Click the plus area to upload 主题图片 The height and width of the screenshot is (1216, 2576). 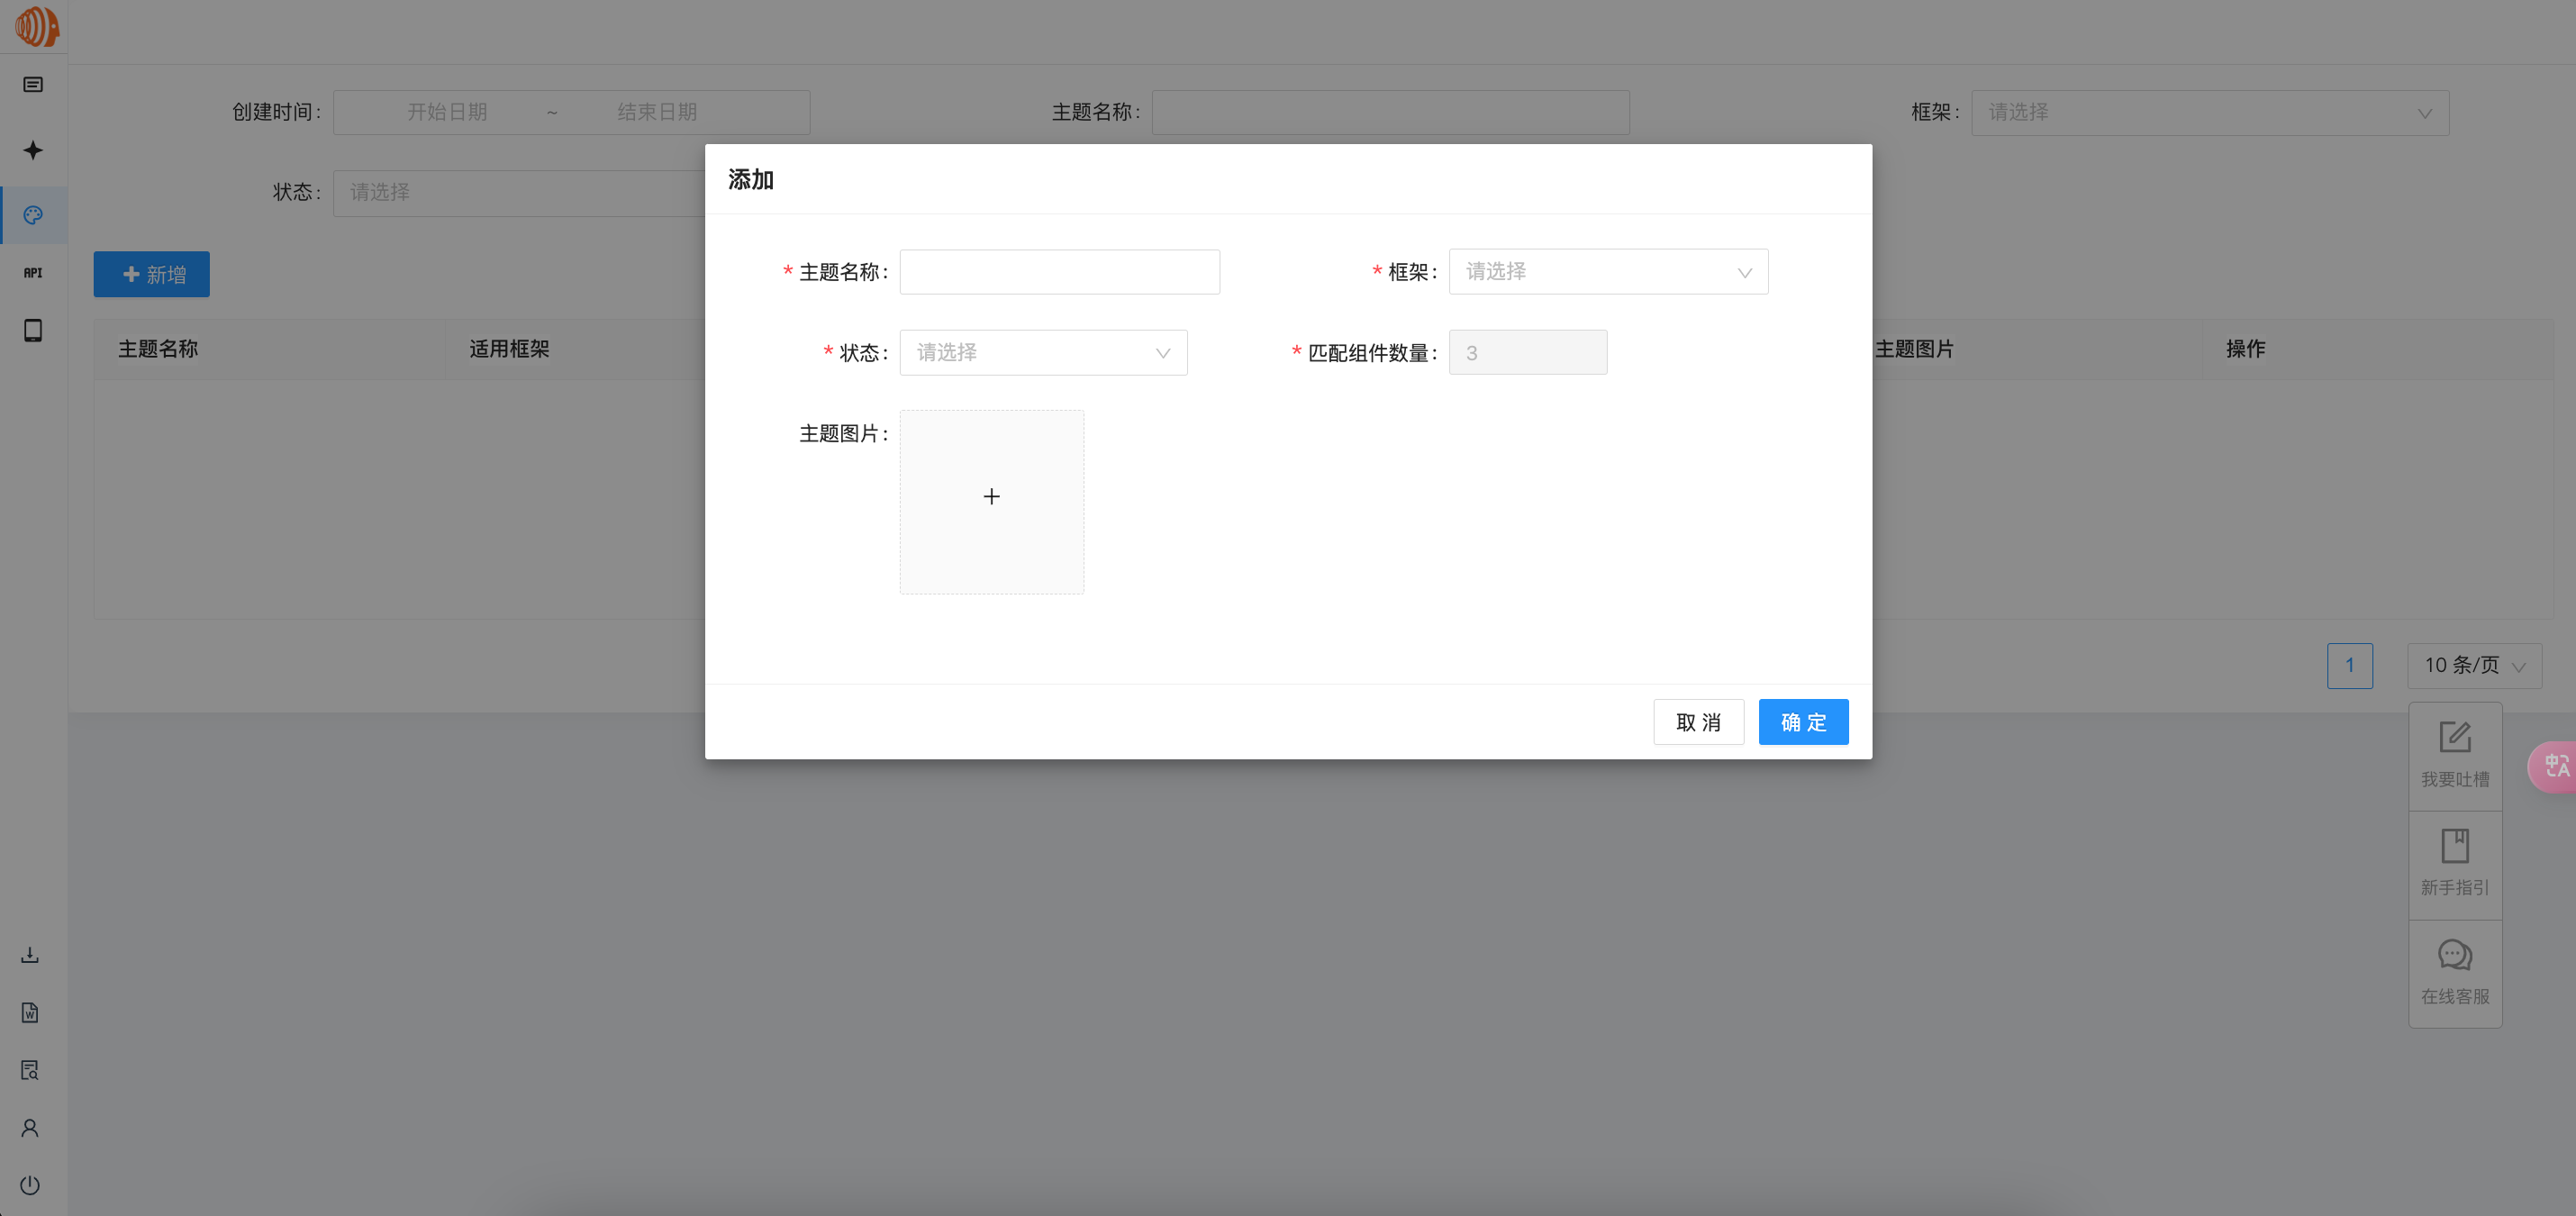[x=991, y=496]
